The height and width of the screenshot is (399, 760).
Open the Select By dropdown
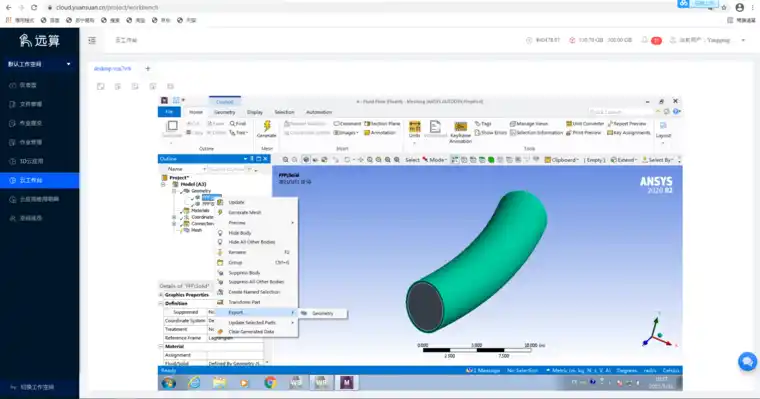658,160
